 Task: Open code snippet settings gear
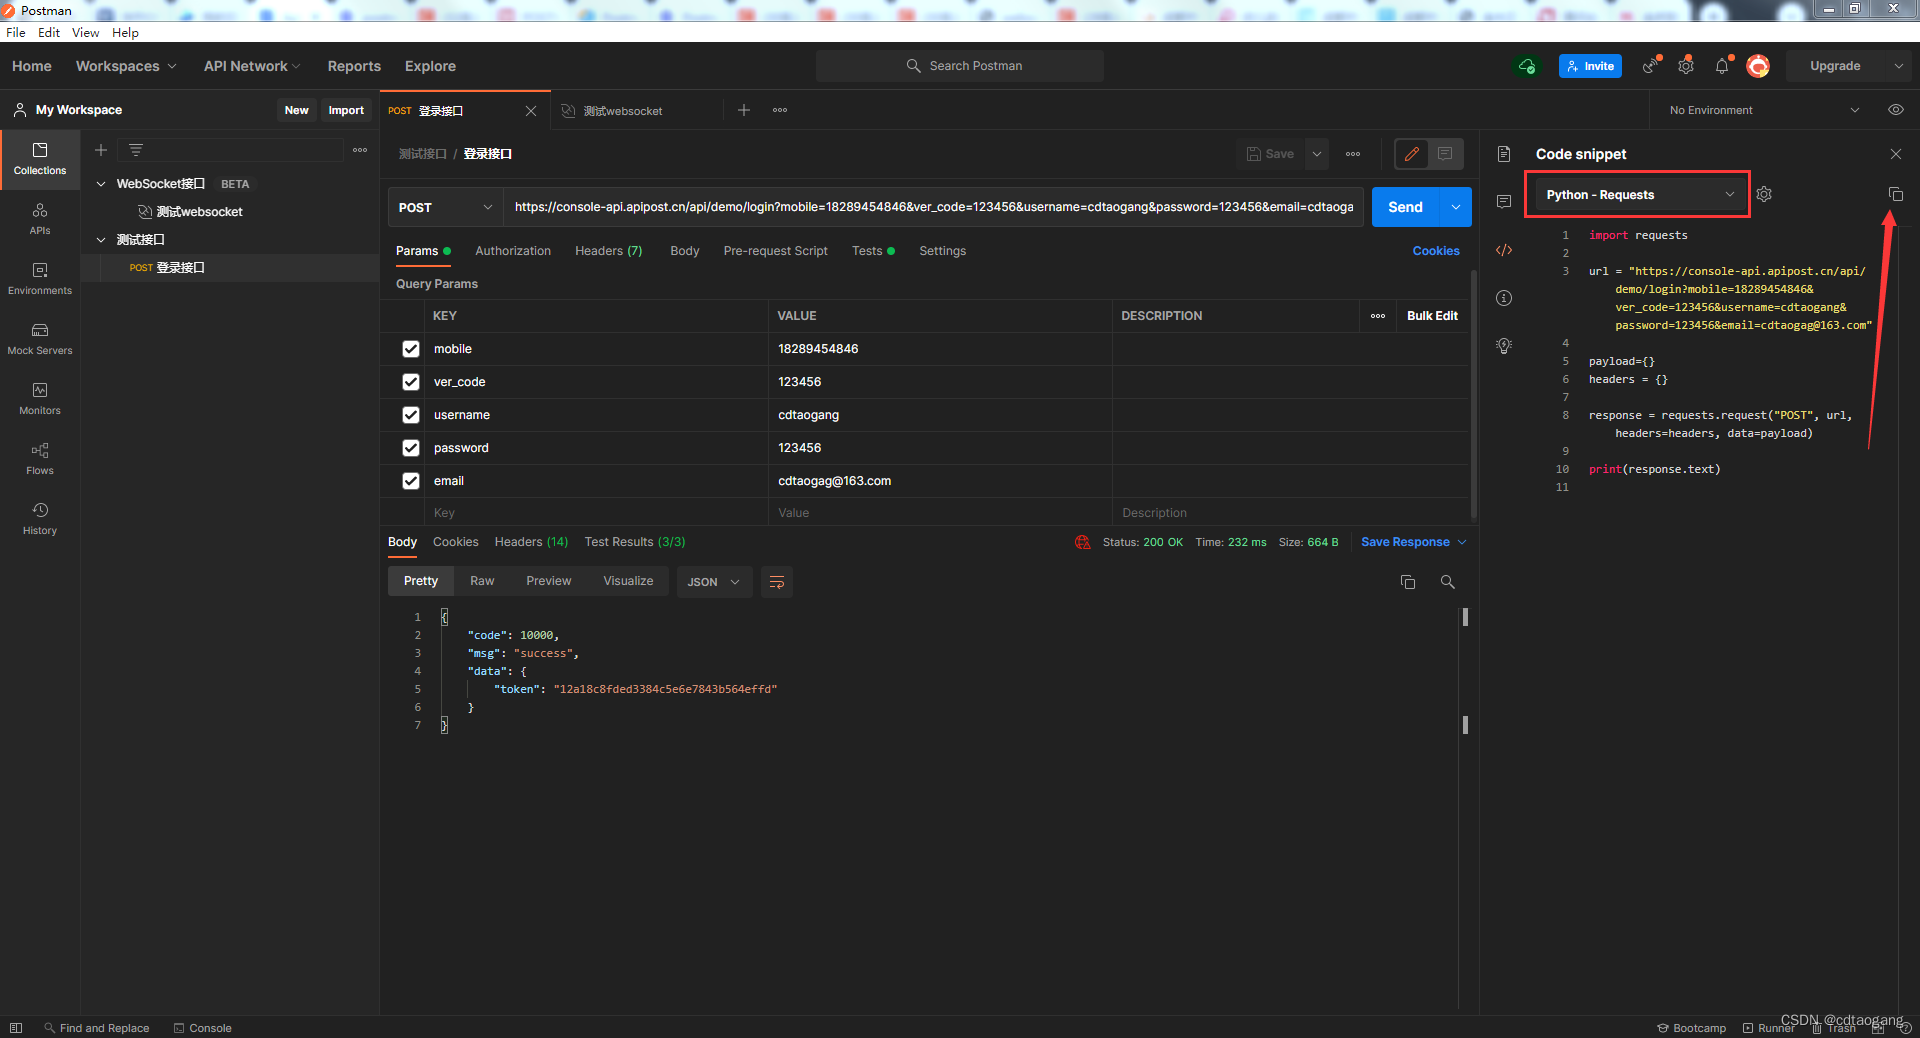[1764, 194]
